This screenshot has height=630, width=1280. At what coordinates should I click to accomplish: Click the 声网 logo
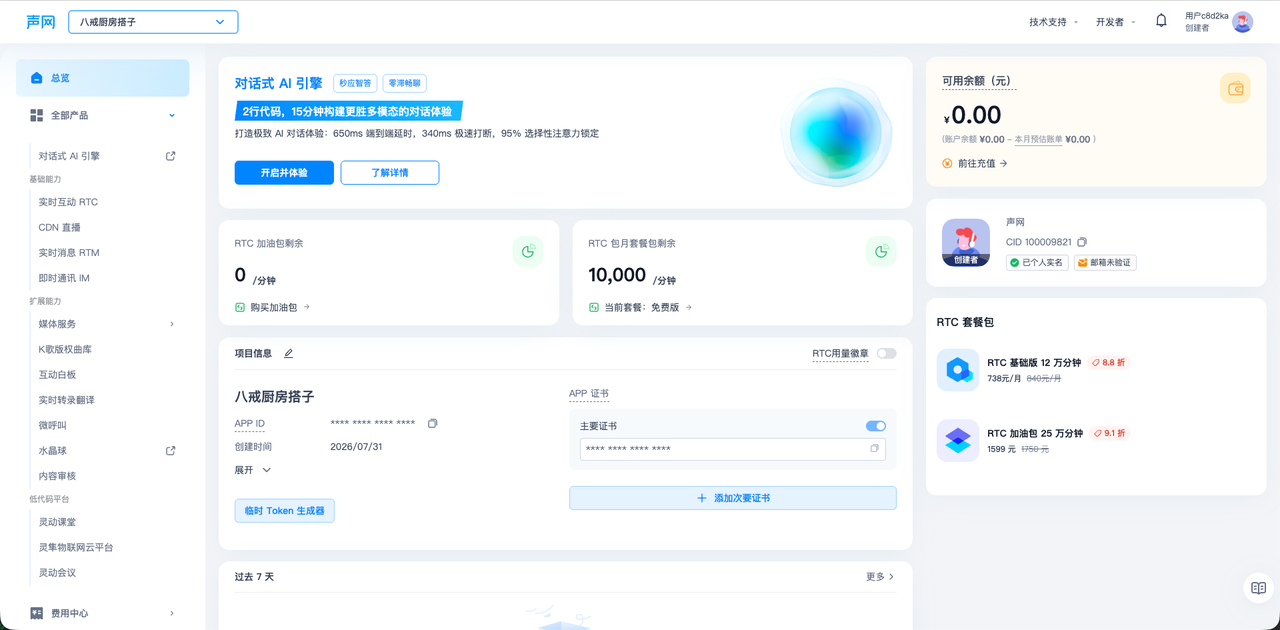coord(41,22)
